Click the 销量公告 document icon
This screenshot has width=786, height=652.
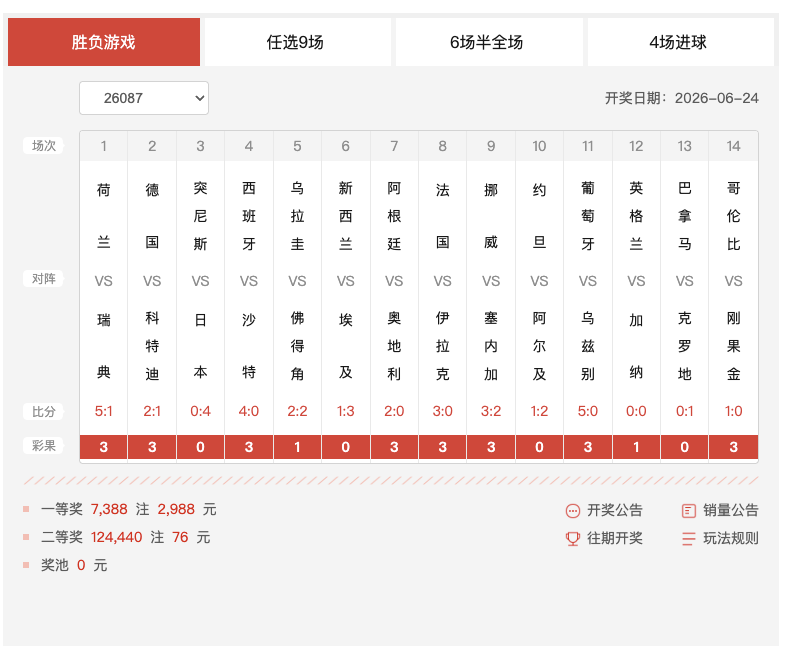pyautogui.click(x=689, y=511)
